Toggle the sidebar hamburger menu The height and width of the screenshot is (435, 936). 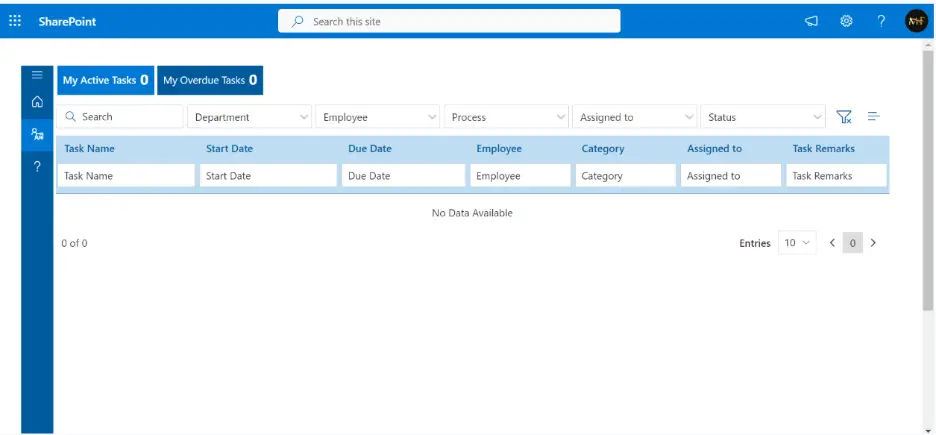37,75
